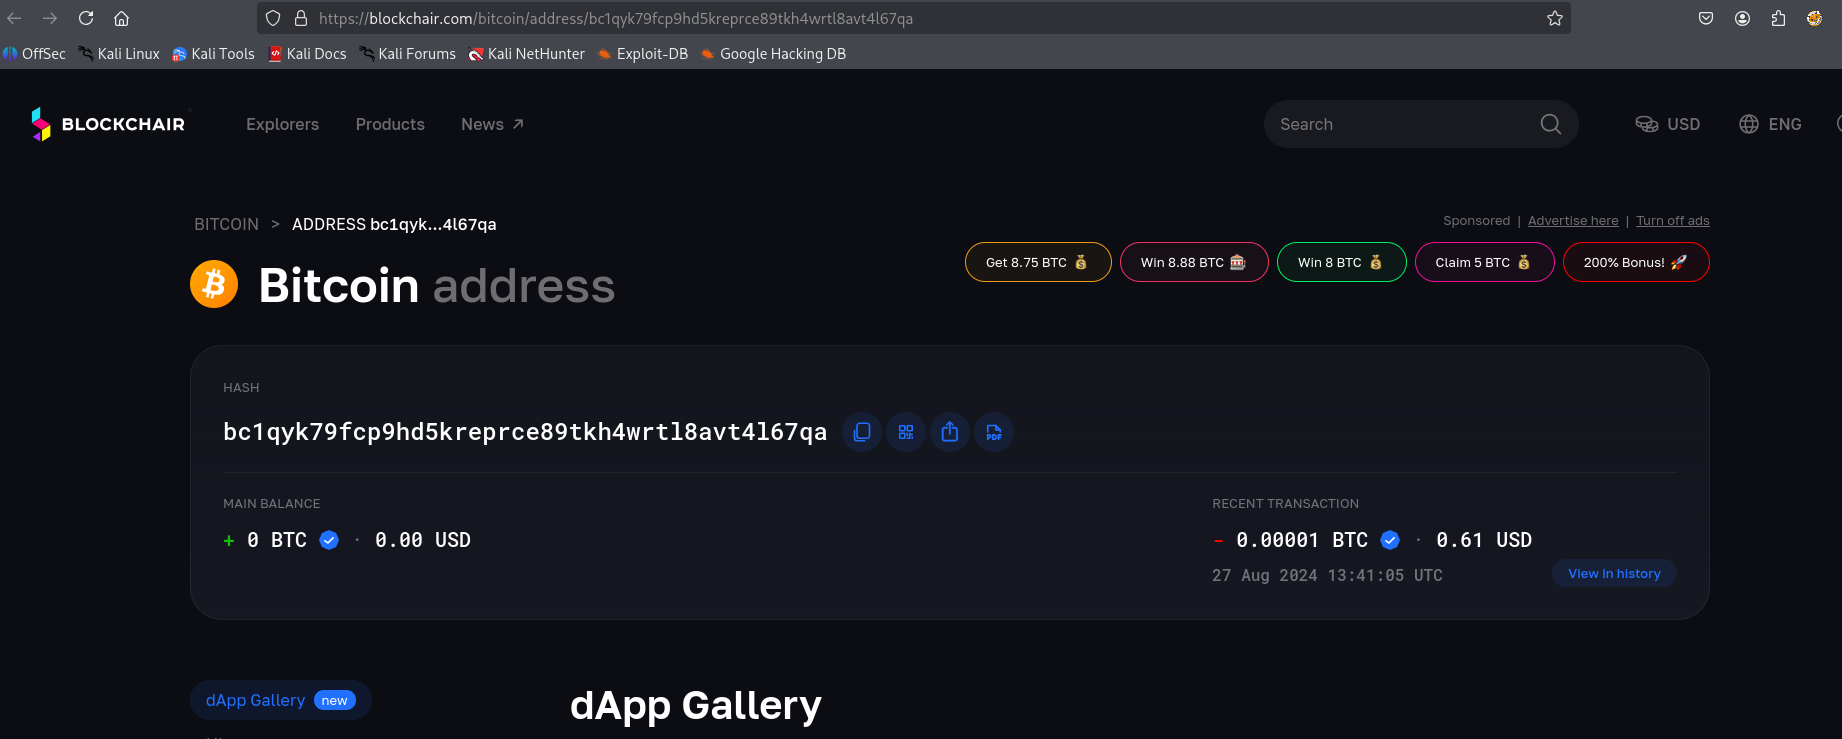Click the Blockchair logo

coord(108,124)
